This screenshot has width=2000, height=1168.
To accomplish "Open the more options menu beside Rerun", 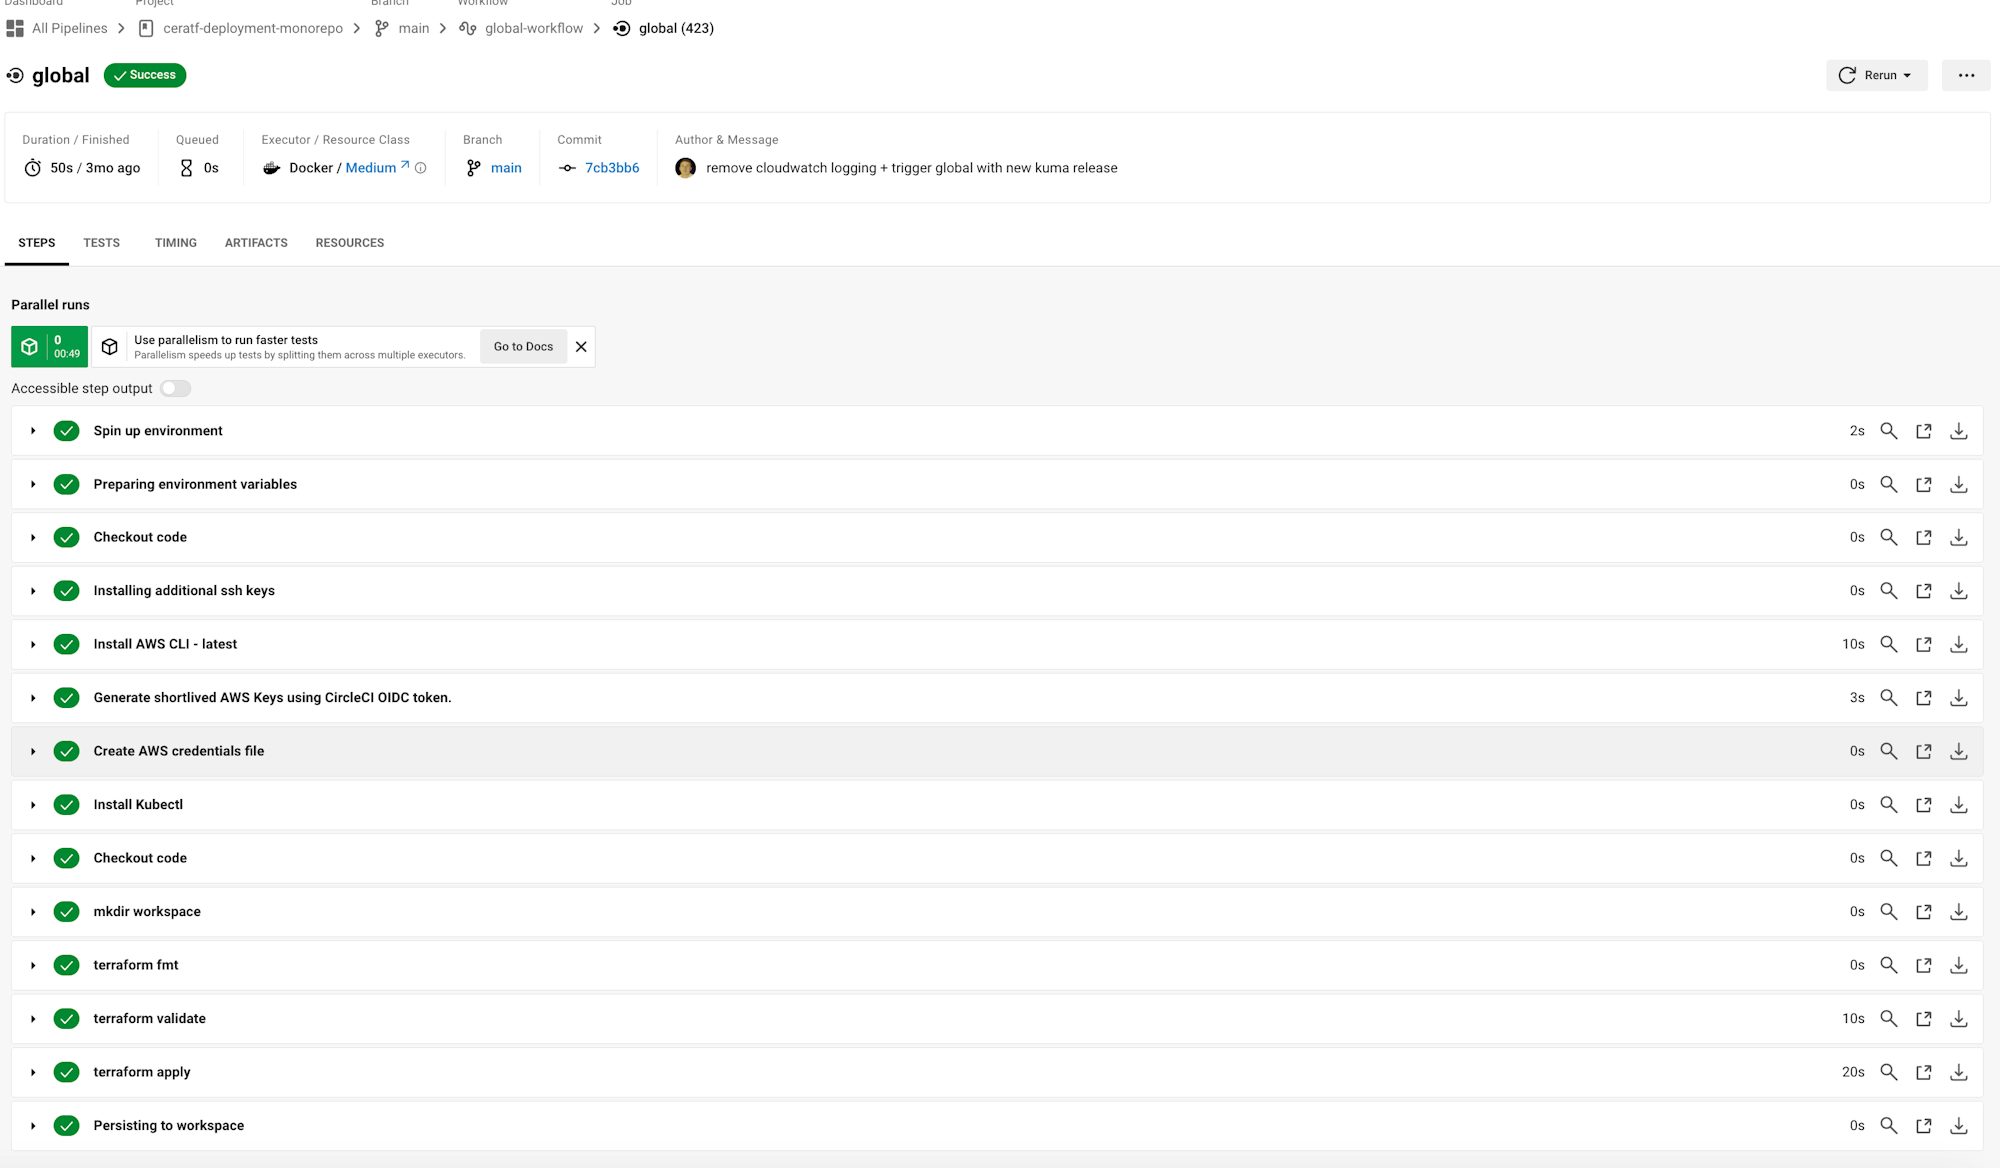I will (1966, 75).
